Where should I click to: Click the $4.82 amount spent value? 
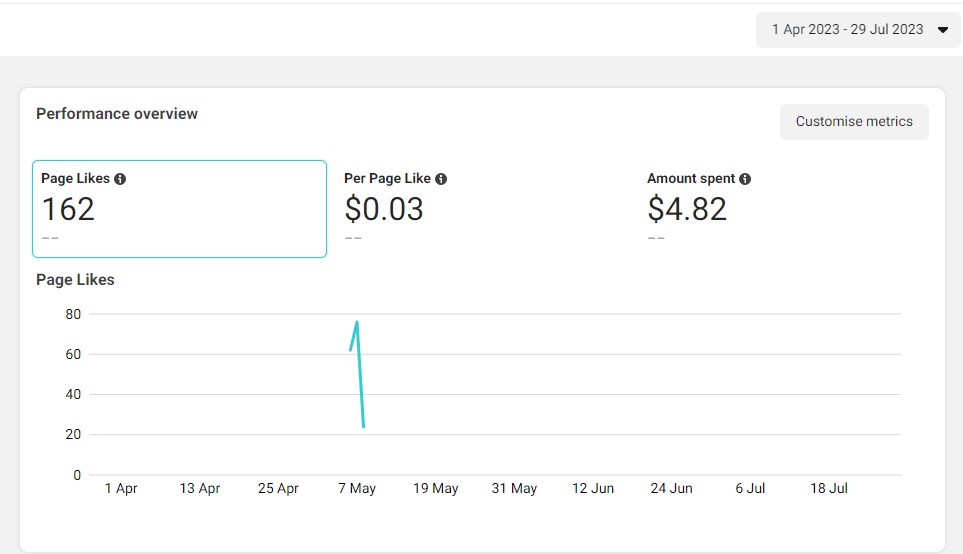[687, 209]
